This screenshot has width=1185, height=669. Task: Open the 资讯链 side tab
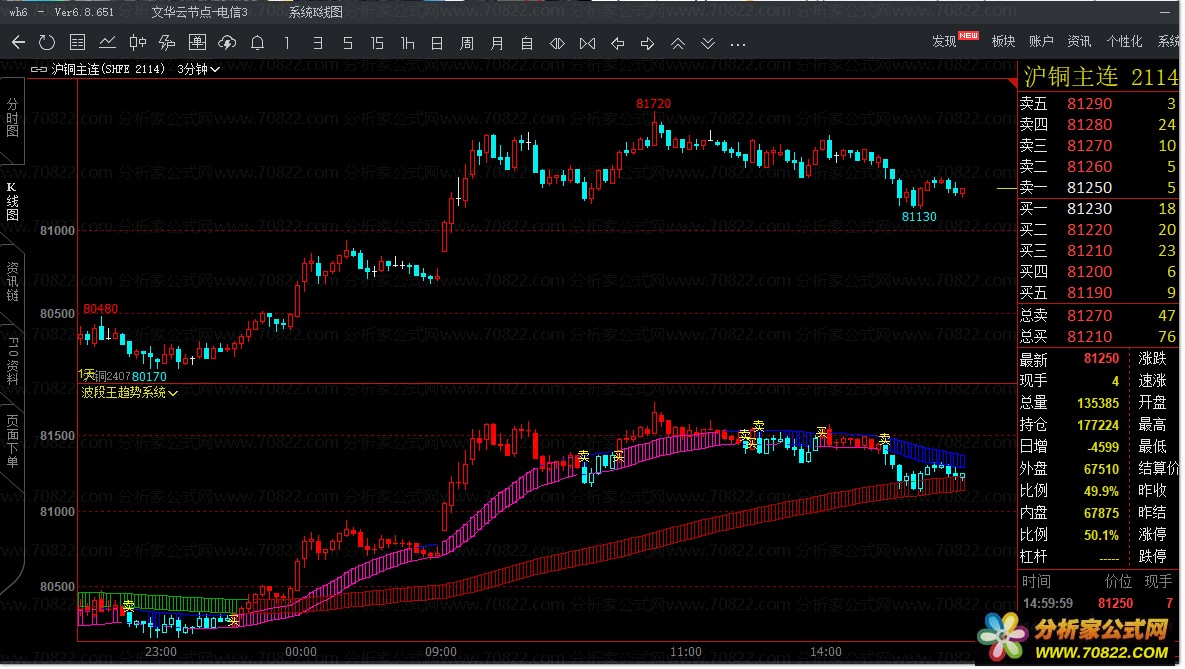[x=12, y=281]
